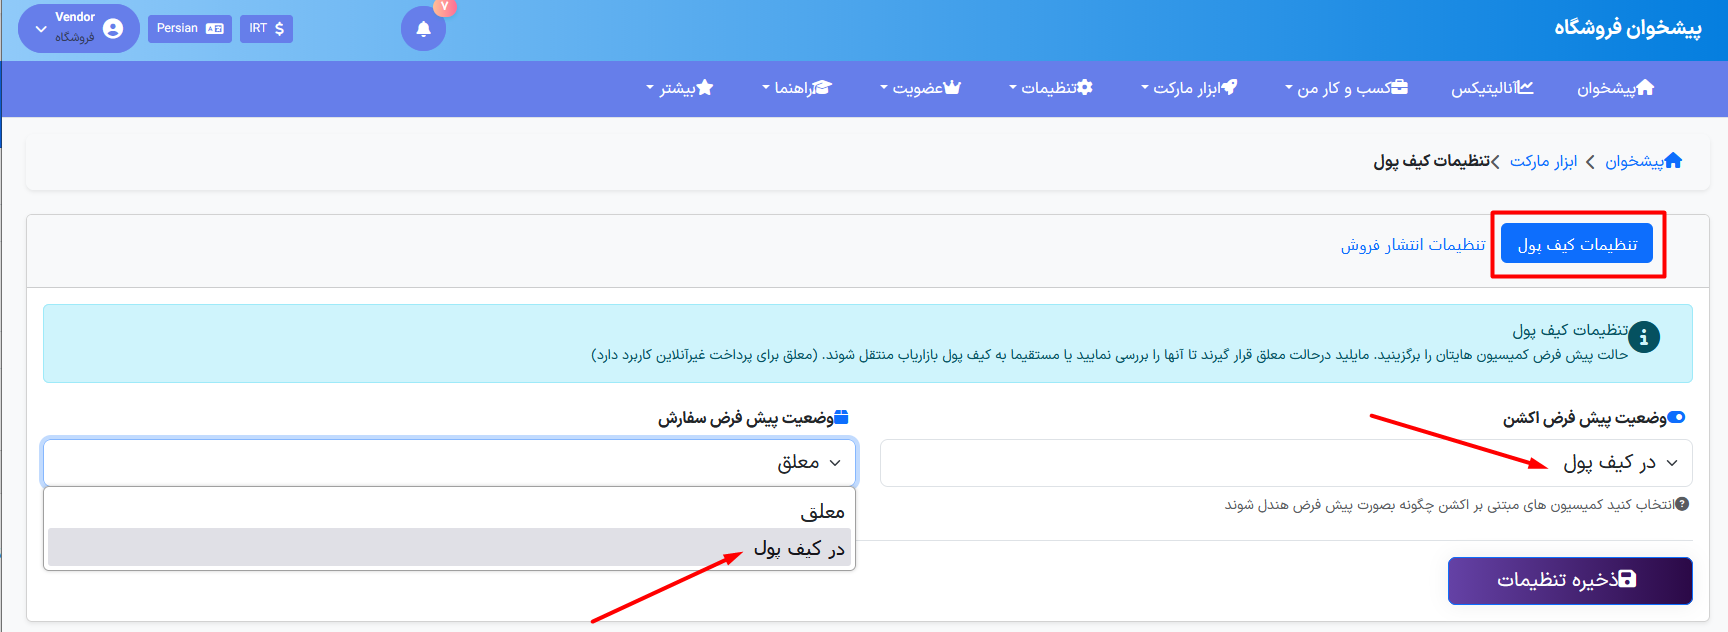Viewport: 1728px width, 632px height.
Task: Open the notifications bell icon
Action: point(423,29)
